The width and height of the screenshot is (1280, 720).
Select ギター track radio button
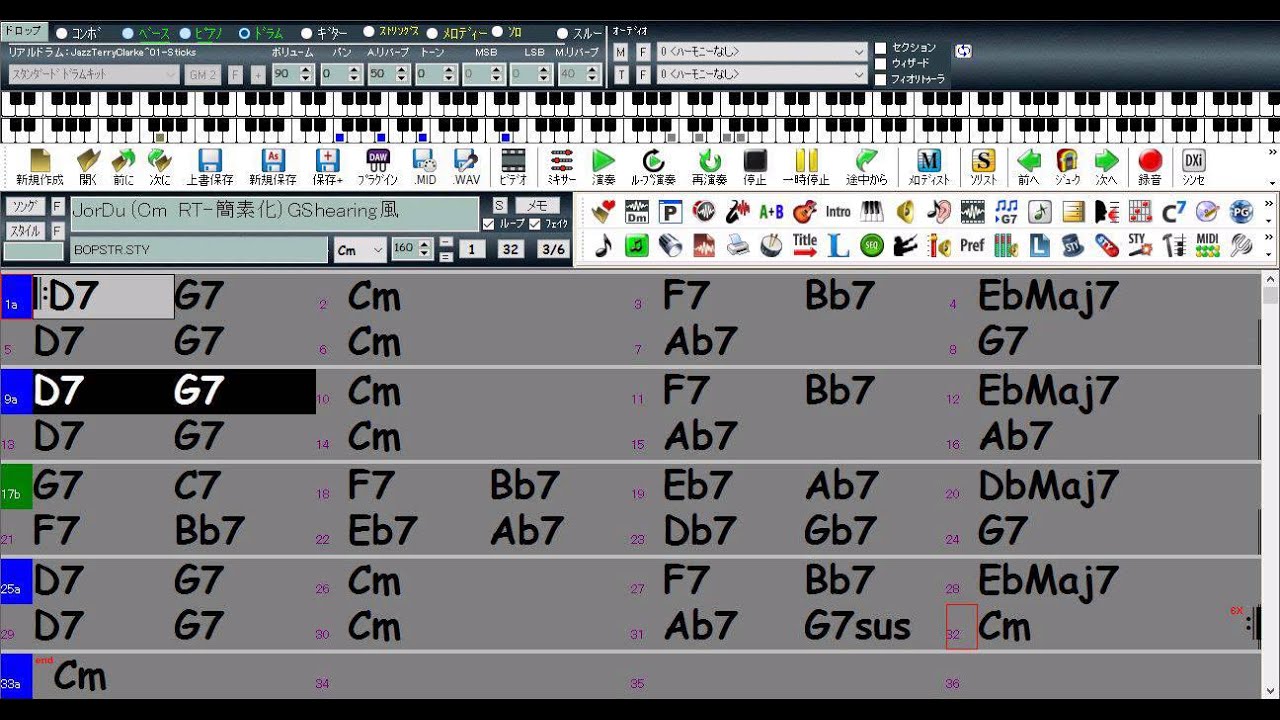click(307, 33)
